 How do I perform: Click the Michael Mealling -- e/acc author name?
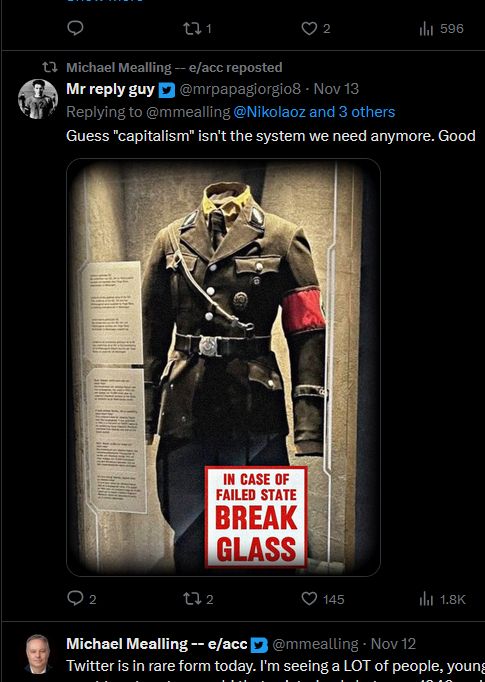(x=156, y=644)
